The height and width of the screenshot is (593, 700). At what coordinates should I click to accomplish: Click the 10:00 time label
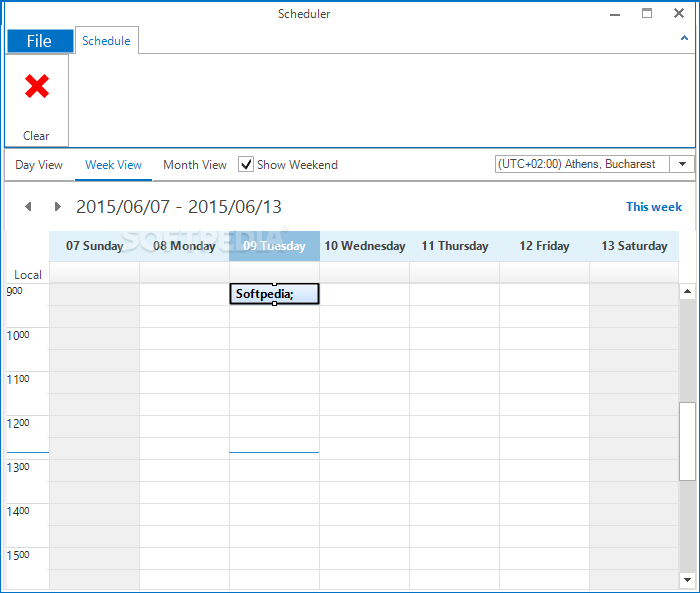coord(18,335)
